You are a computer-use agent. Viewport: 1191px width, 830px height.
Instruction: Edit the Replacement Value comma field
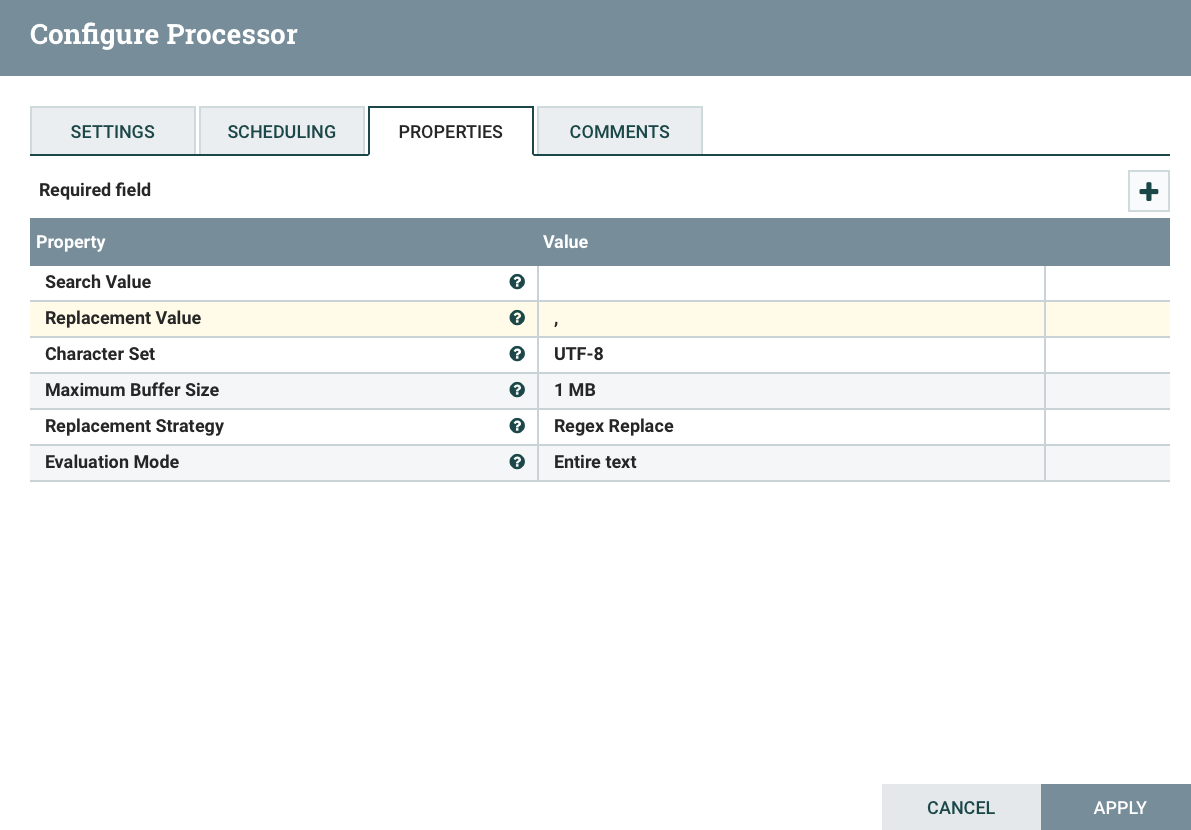[790, 319]
